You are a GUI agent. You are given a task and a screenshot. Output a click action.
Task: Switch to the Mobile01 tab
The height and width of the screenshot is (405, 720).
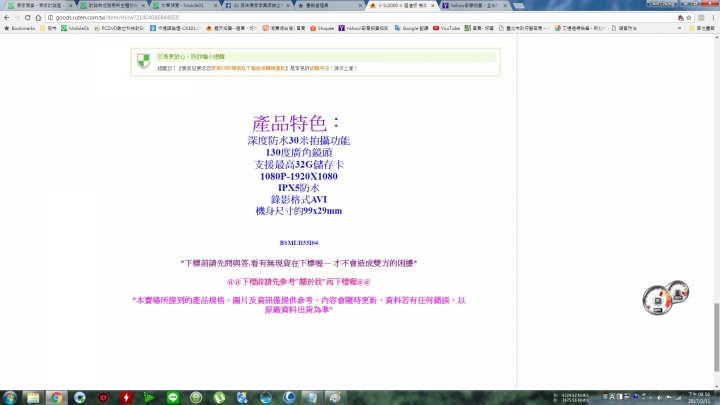point(184,6)
